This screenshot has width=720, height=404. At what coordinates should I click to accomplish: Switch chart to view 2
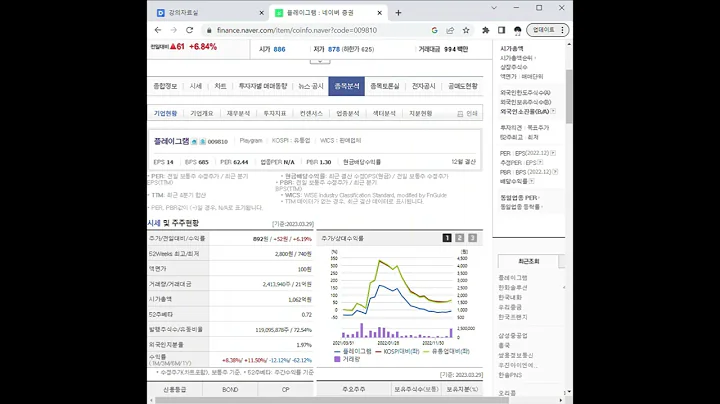tap(460, 237)
